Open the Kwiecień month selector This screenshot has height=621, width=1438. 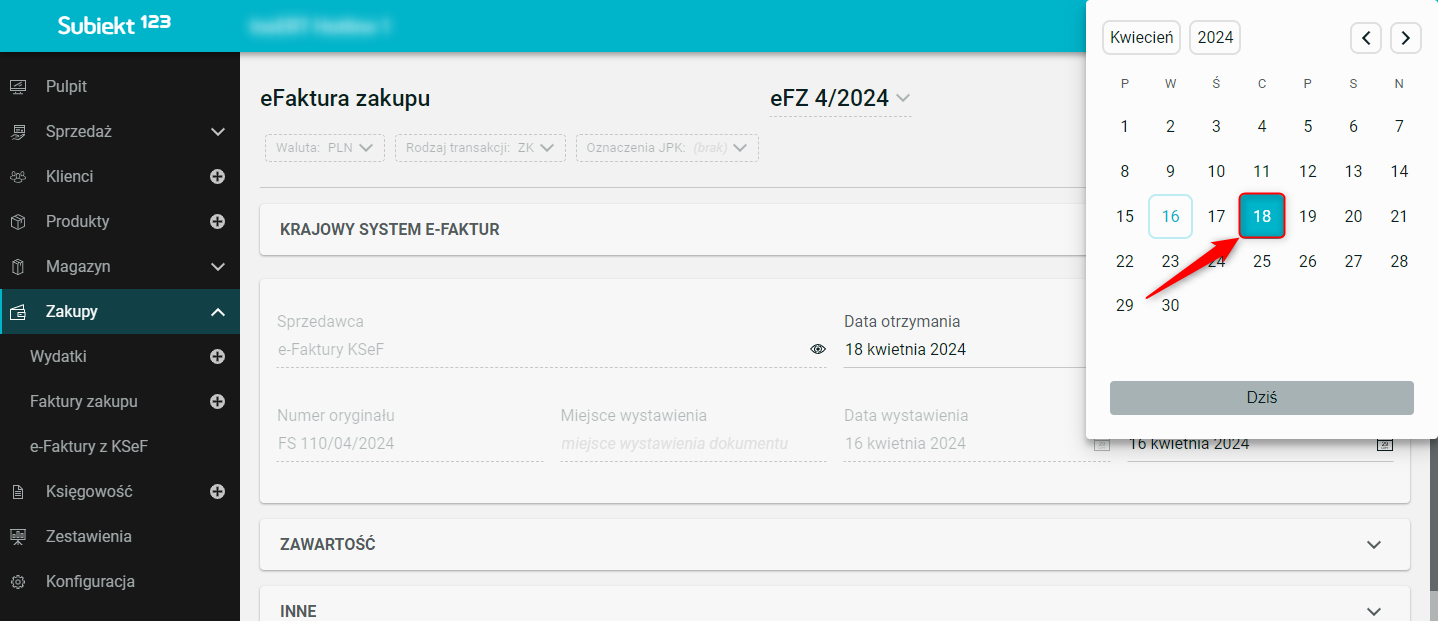pyautogui.click(x=1141, y=38)
